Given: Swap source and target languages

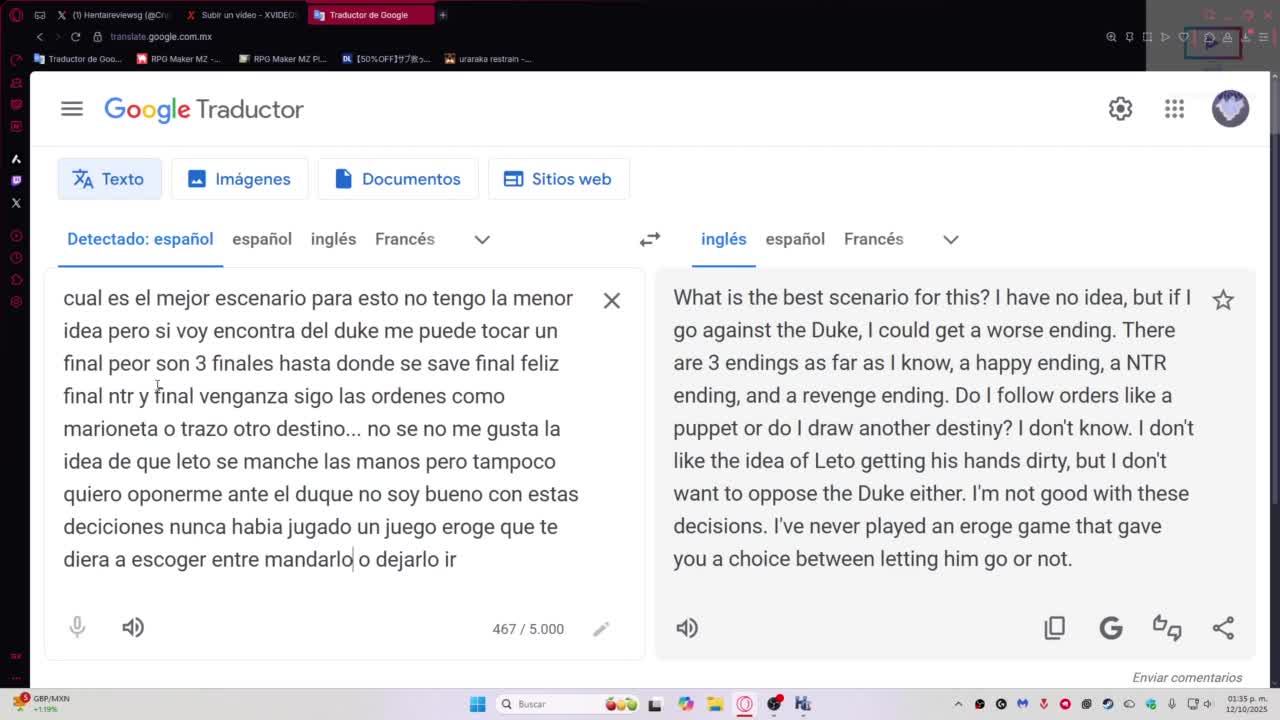Looking at the screenshot, I should coord(650,239).
